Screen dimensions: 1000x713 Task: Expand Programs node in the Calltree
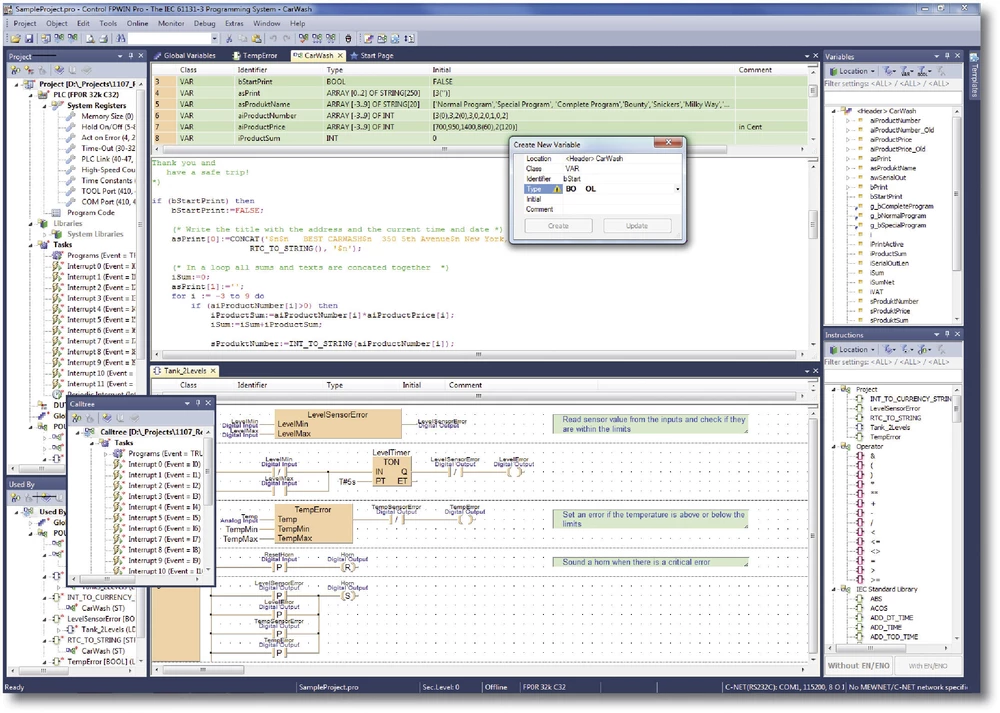(105, 453)
